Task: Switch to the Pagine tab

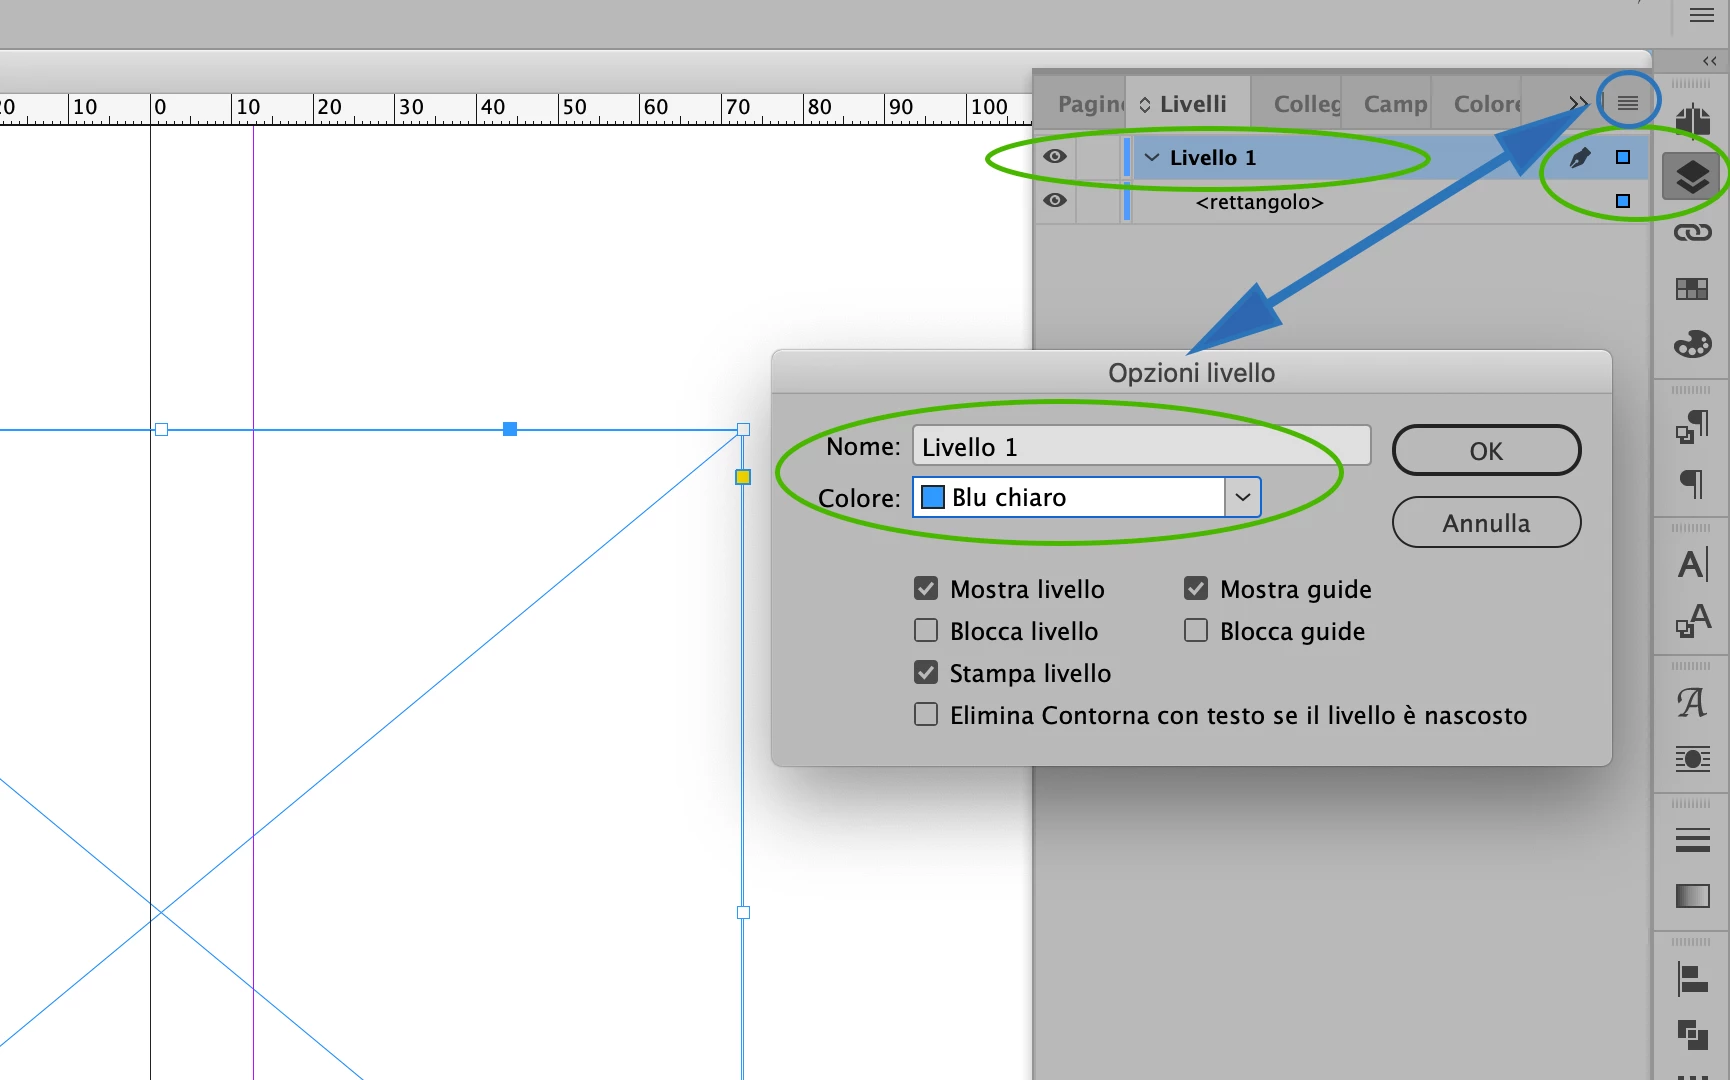Action: (1090, 104)
